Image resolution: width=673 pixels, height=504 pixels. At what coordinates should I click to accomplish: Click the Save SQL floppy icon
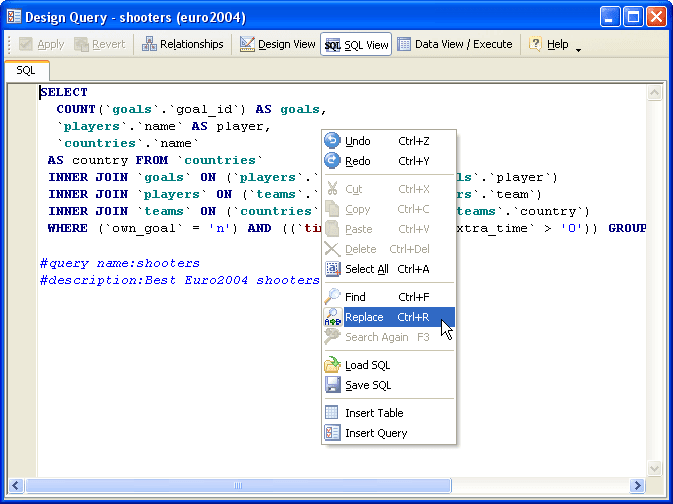332,385
